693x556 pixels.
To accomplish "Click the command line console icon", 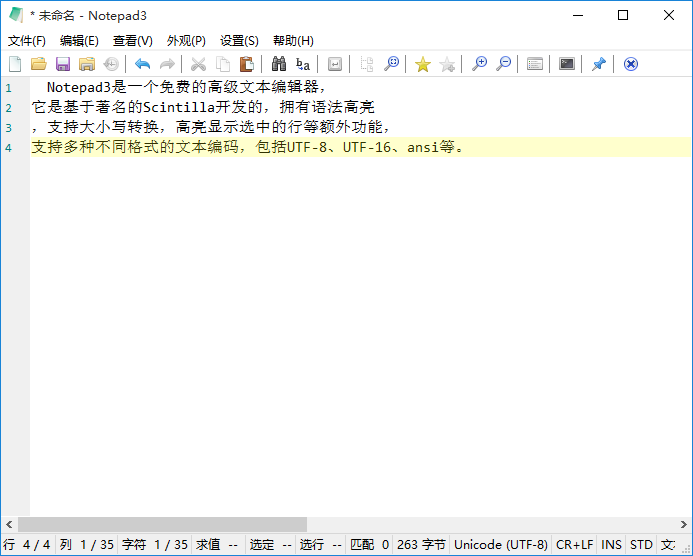I will point(567,64).
